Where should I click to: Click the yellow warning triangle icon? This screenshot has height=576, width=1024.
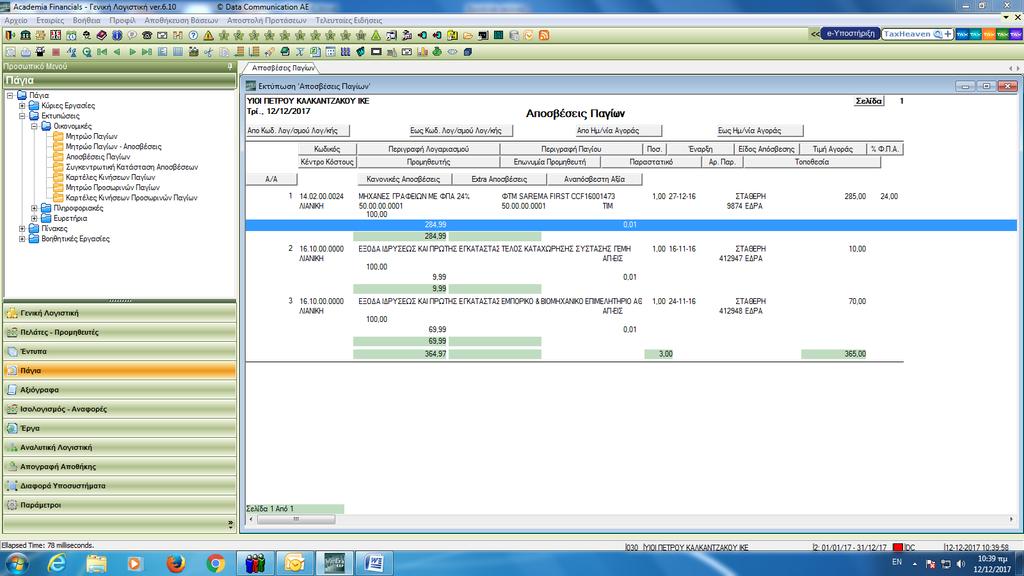click(x=208, y=35)
